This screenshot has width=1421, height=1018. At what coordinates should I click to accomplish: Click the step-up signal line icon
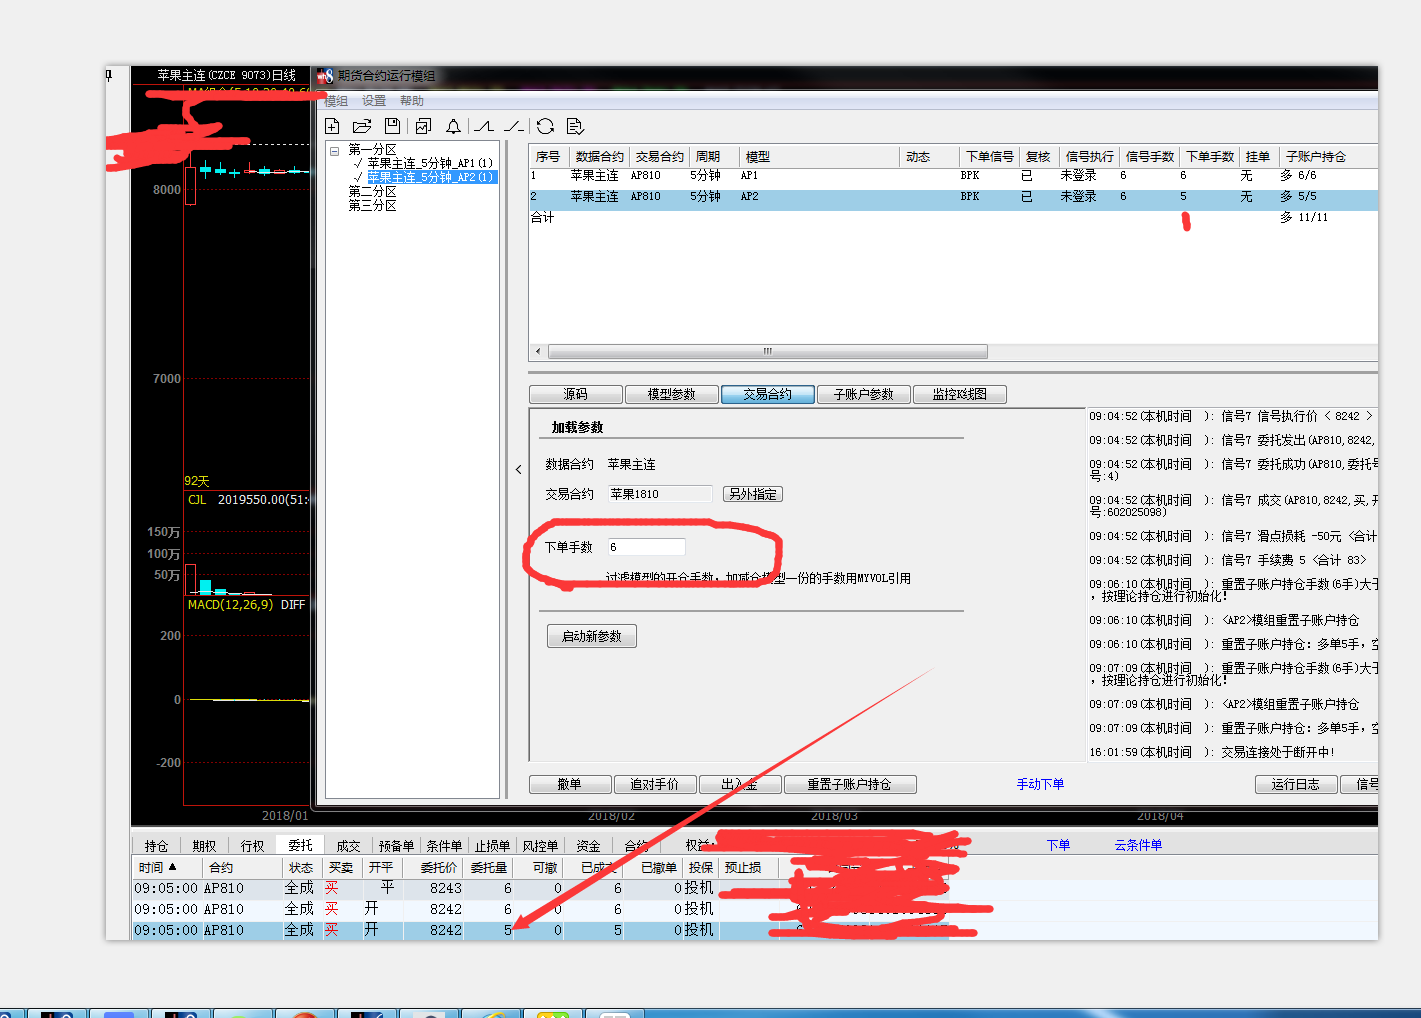click(484, 126)
